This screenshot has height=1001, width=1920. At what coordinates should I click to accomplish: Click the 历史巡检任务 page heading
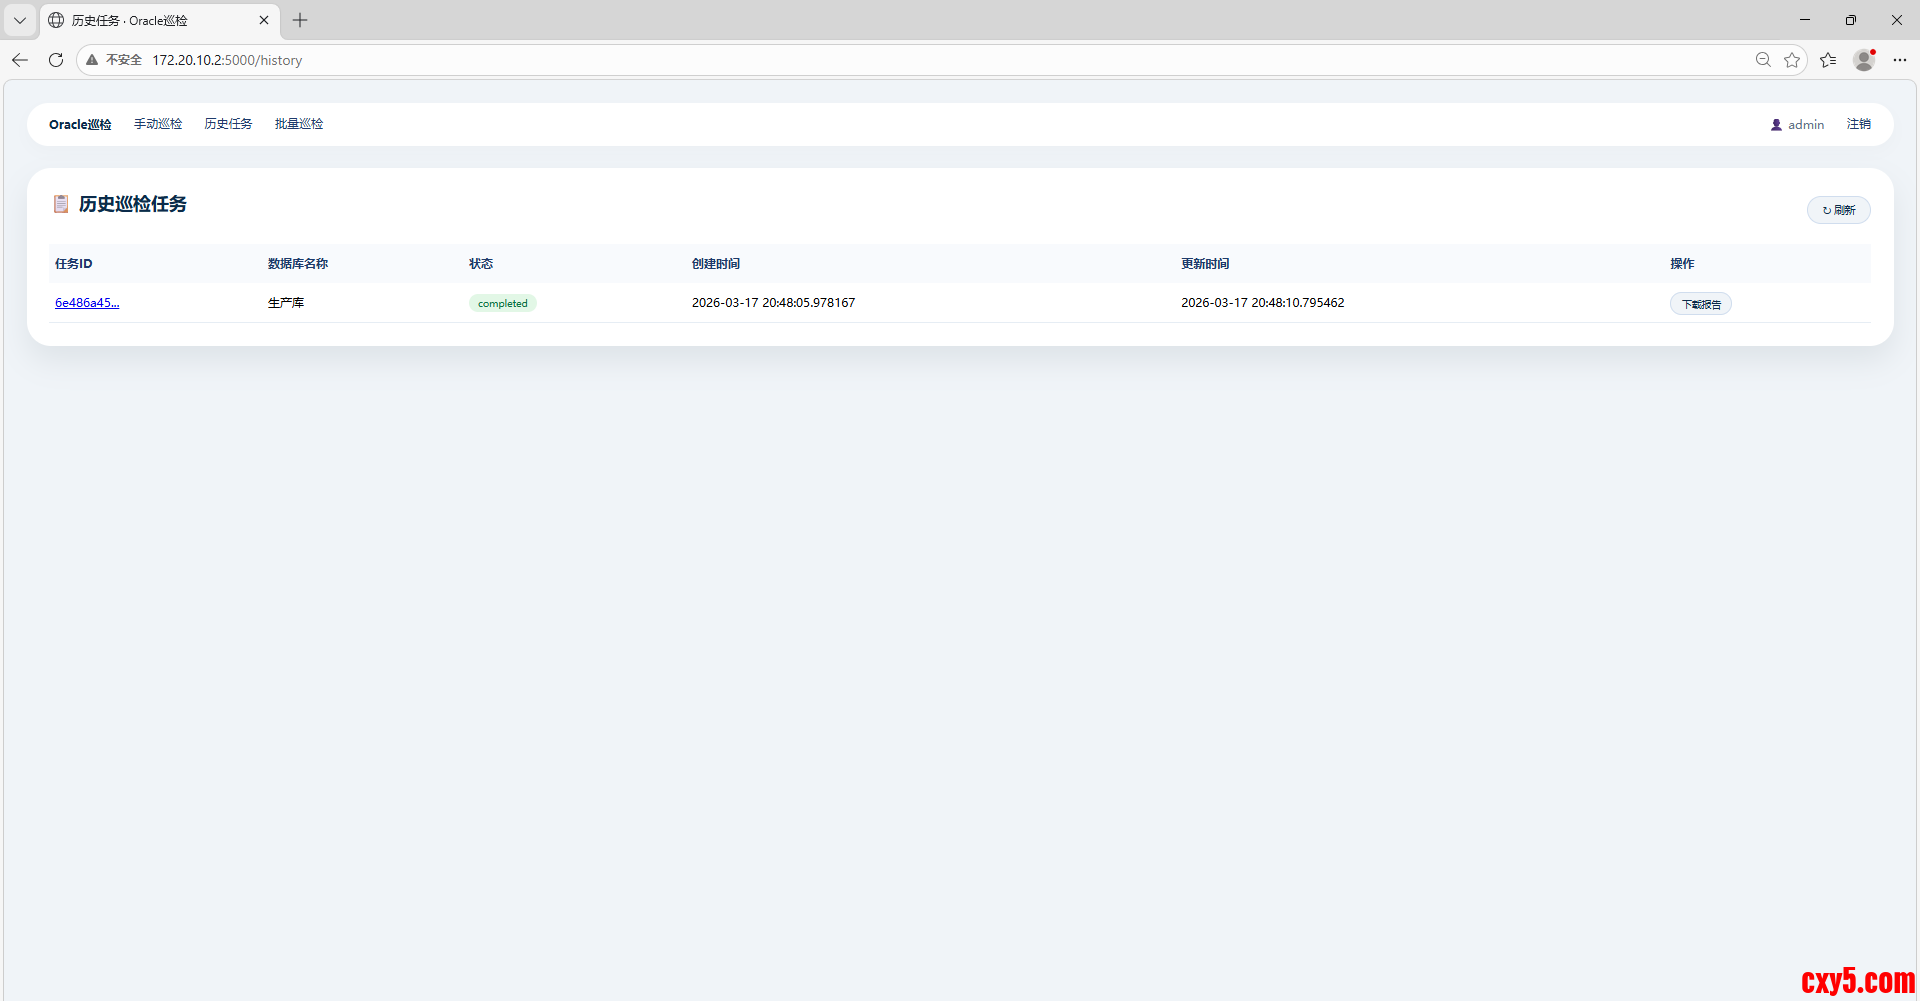coord(133,204)
